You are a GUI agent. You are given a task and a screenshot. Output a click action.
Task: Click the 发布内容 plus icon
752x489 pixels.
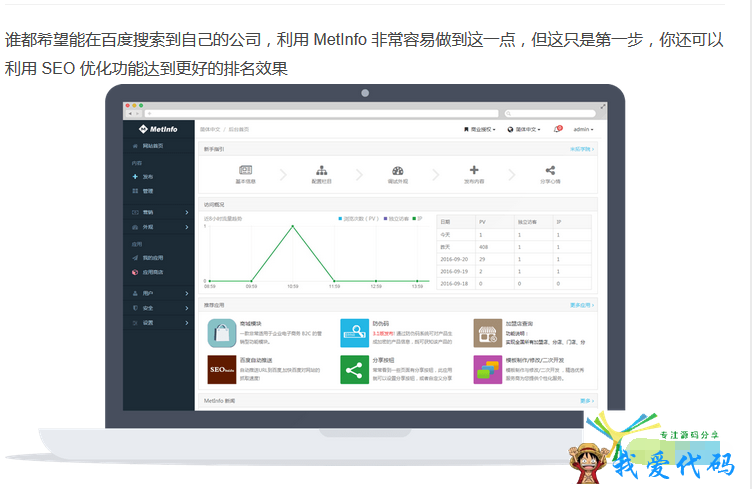pos(474,170)
